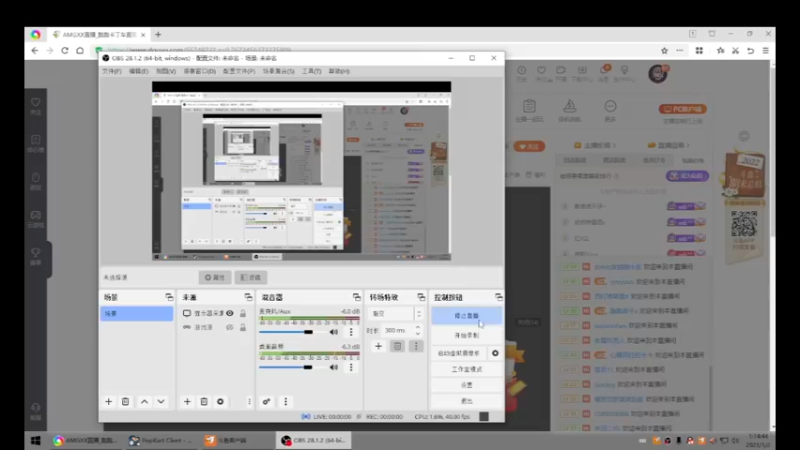This screenshot has width=800, height=450.
Task: Remove transition using the trash icon
Action: pyautogui.click(x=397, y=346)
